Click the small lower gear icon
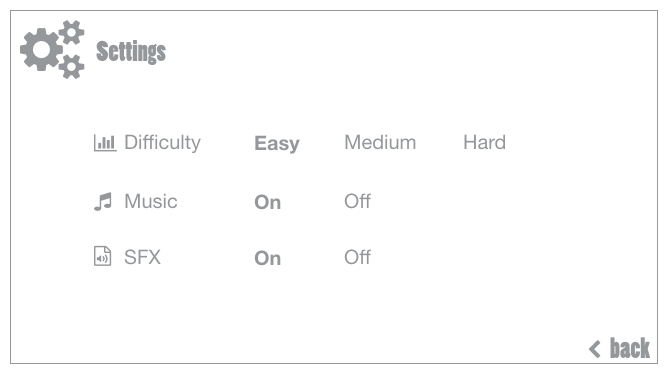The height and width of the screenshot is (375, 667). pos(71,67)
